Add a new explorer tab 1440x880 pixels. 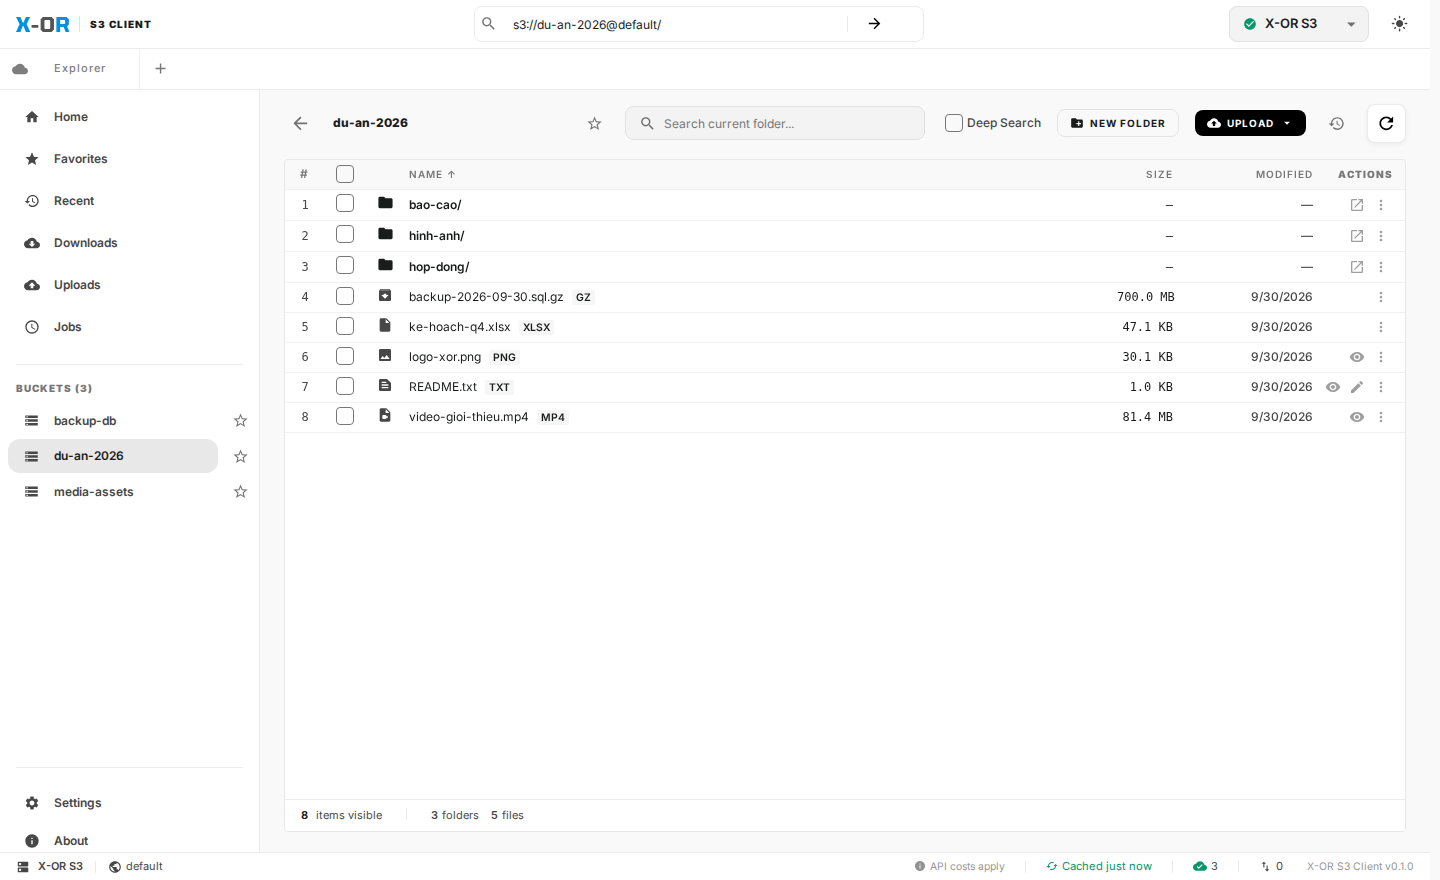pyautogui.click(x=160, y=69)
